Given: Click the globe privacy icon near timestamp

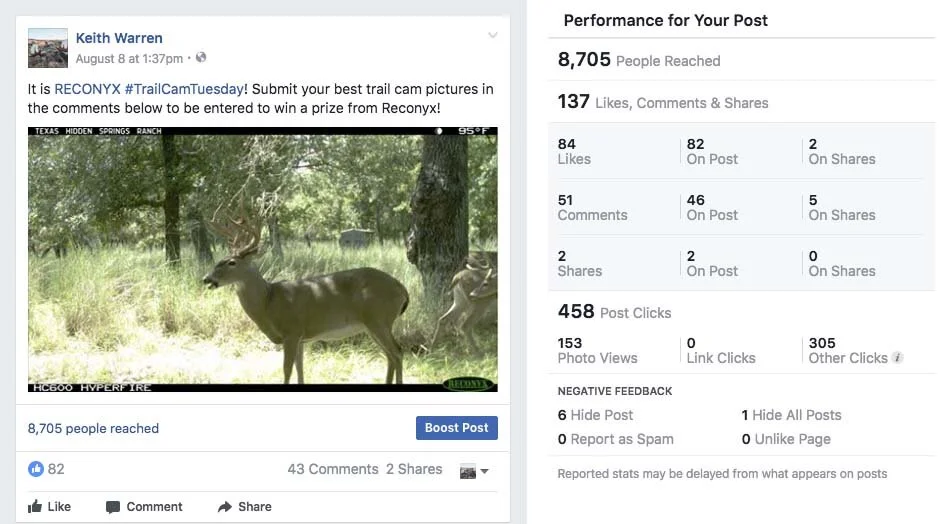Looking at the screenshot, I should (x=201, y=58).
